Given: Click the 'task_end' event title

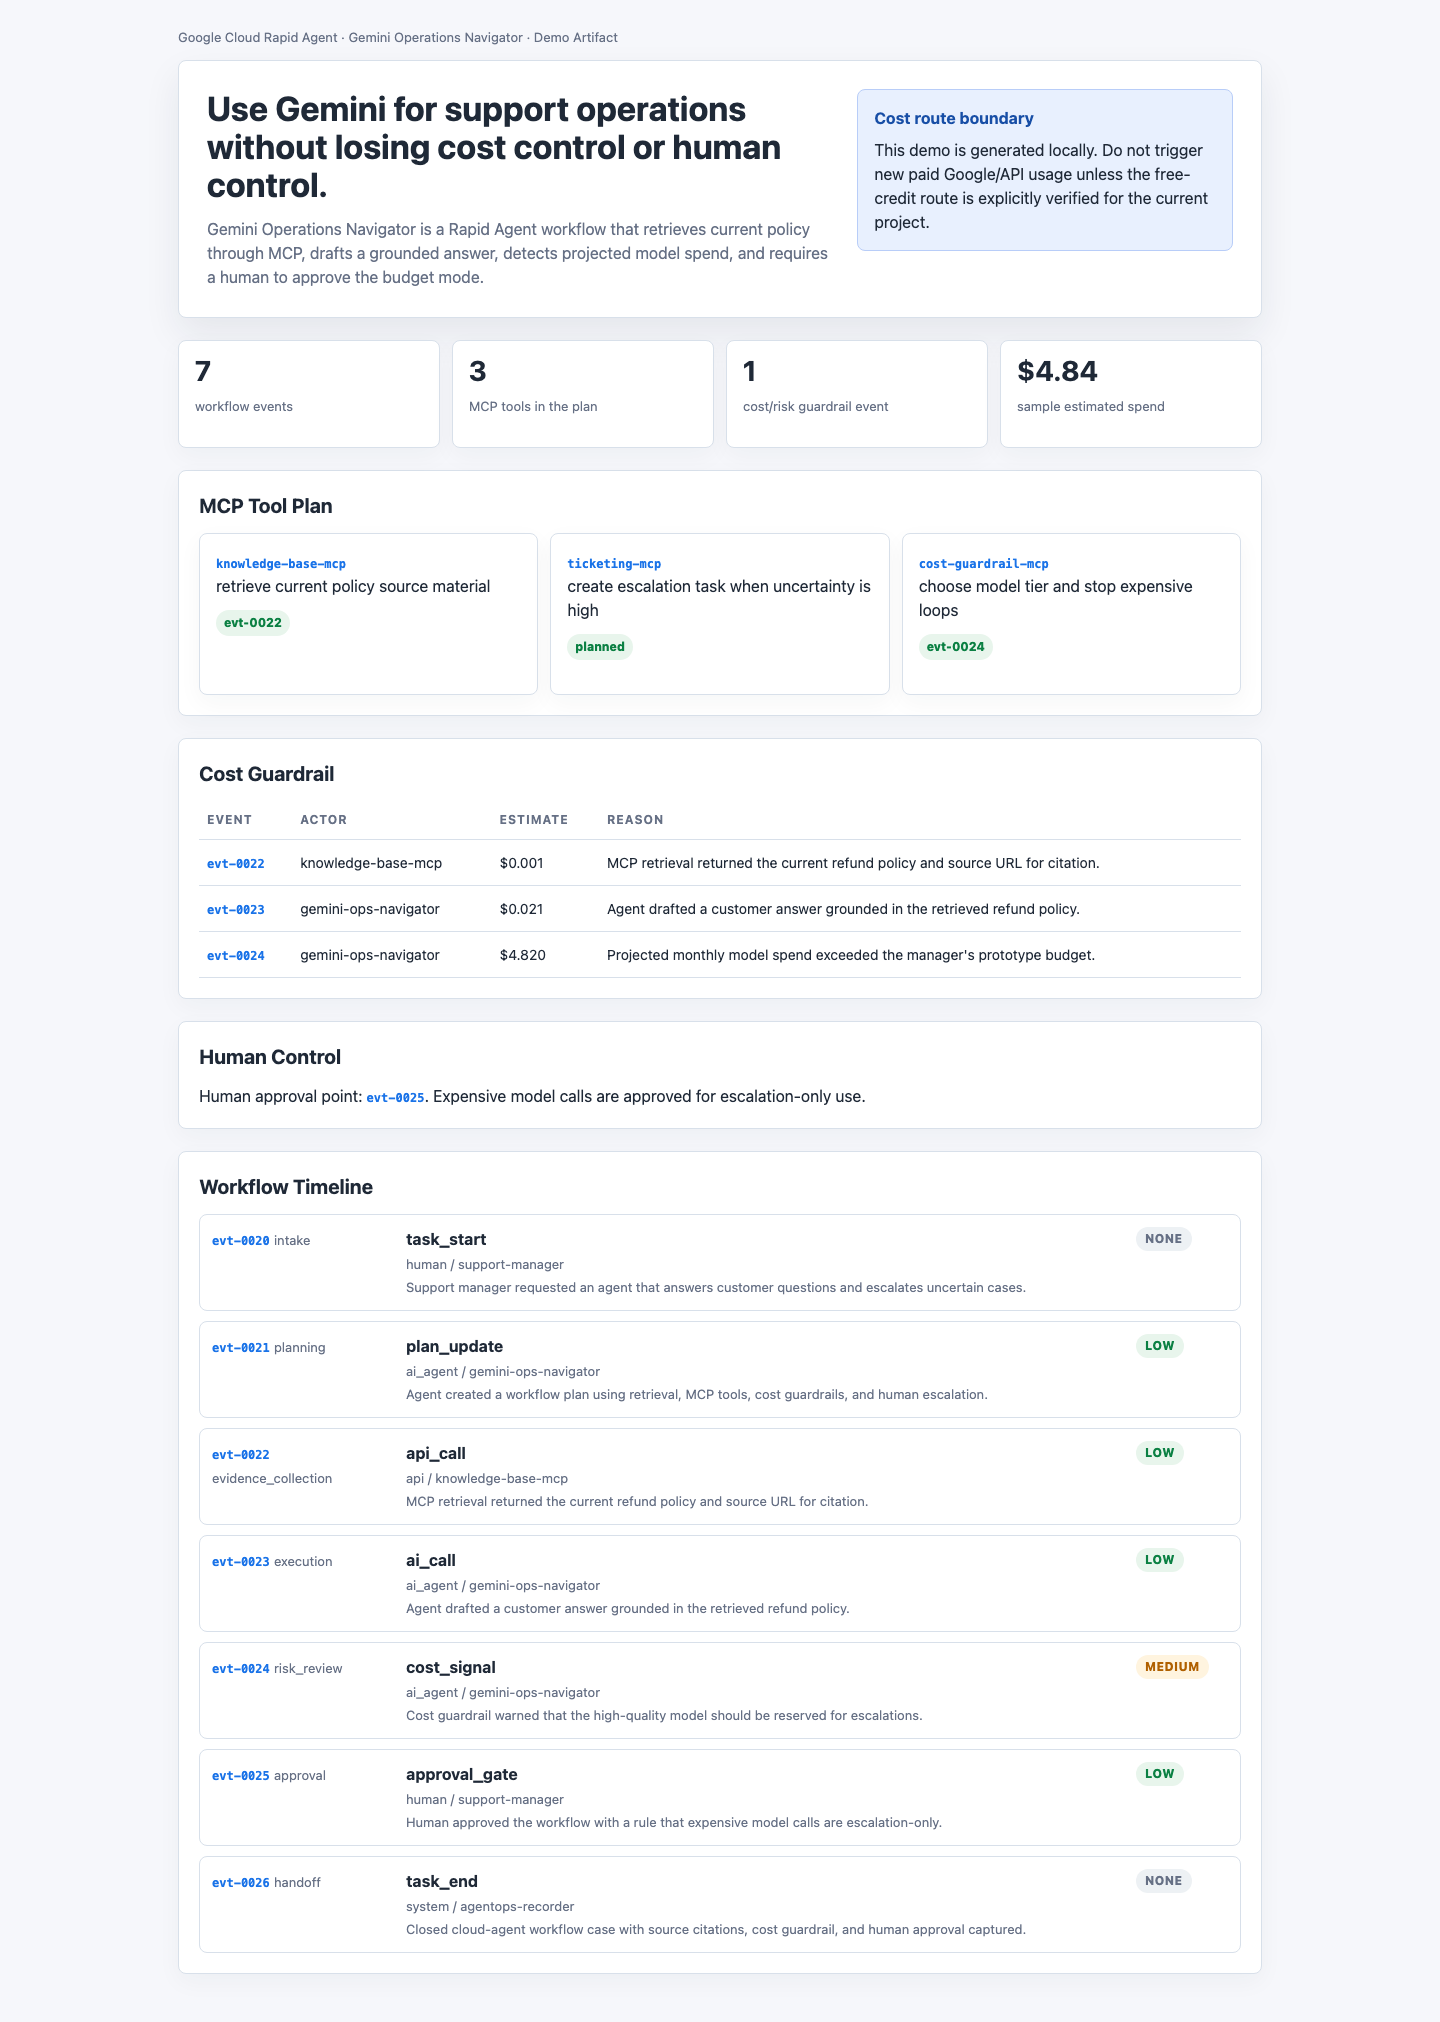Looking at the screenshot, I should click(442, 1882).
